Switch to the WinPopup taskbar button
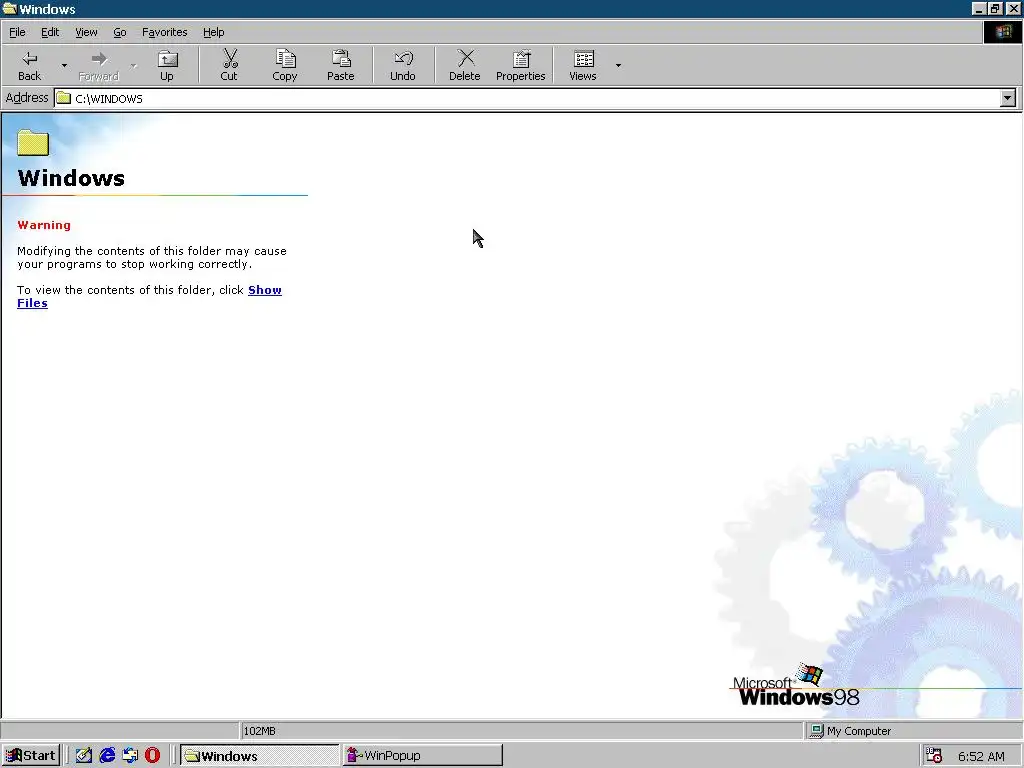Viewport: 1024px width, 768px height. 423,756
